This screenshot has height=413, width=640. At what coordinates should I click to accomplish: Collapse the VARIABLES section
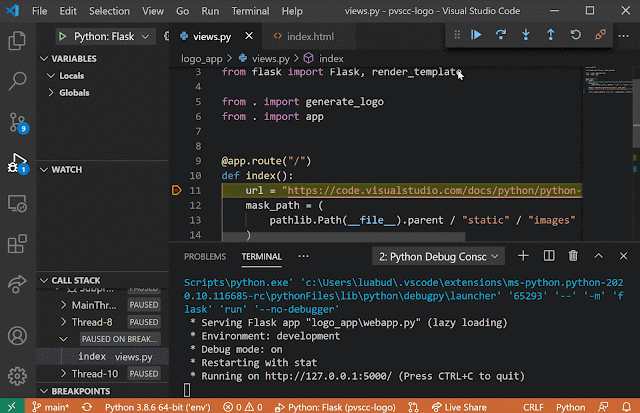click(44, 59)
